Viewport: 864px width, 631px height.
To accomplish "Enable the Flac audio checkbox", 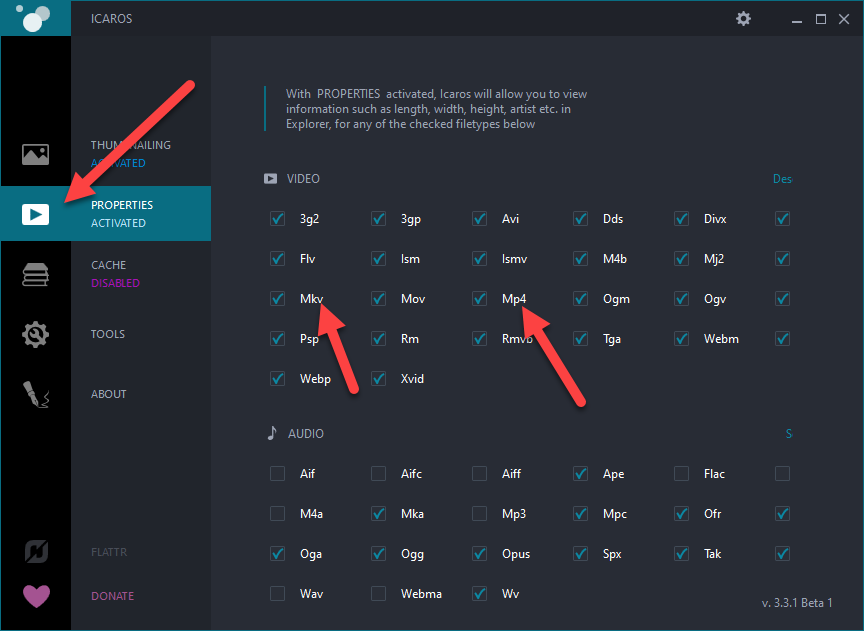I will (682, 474).
